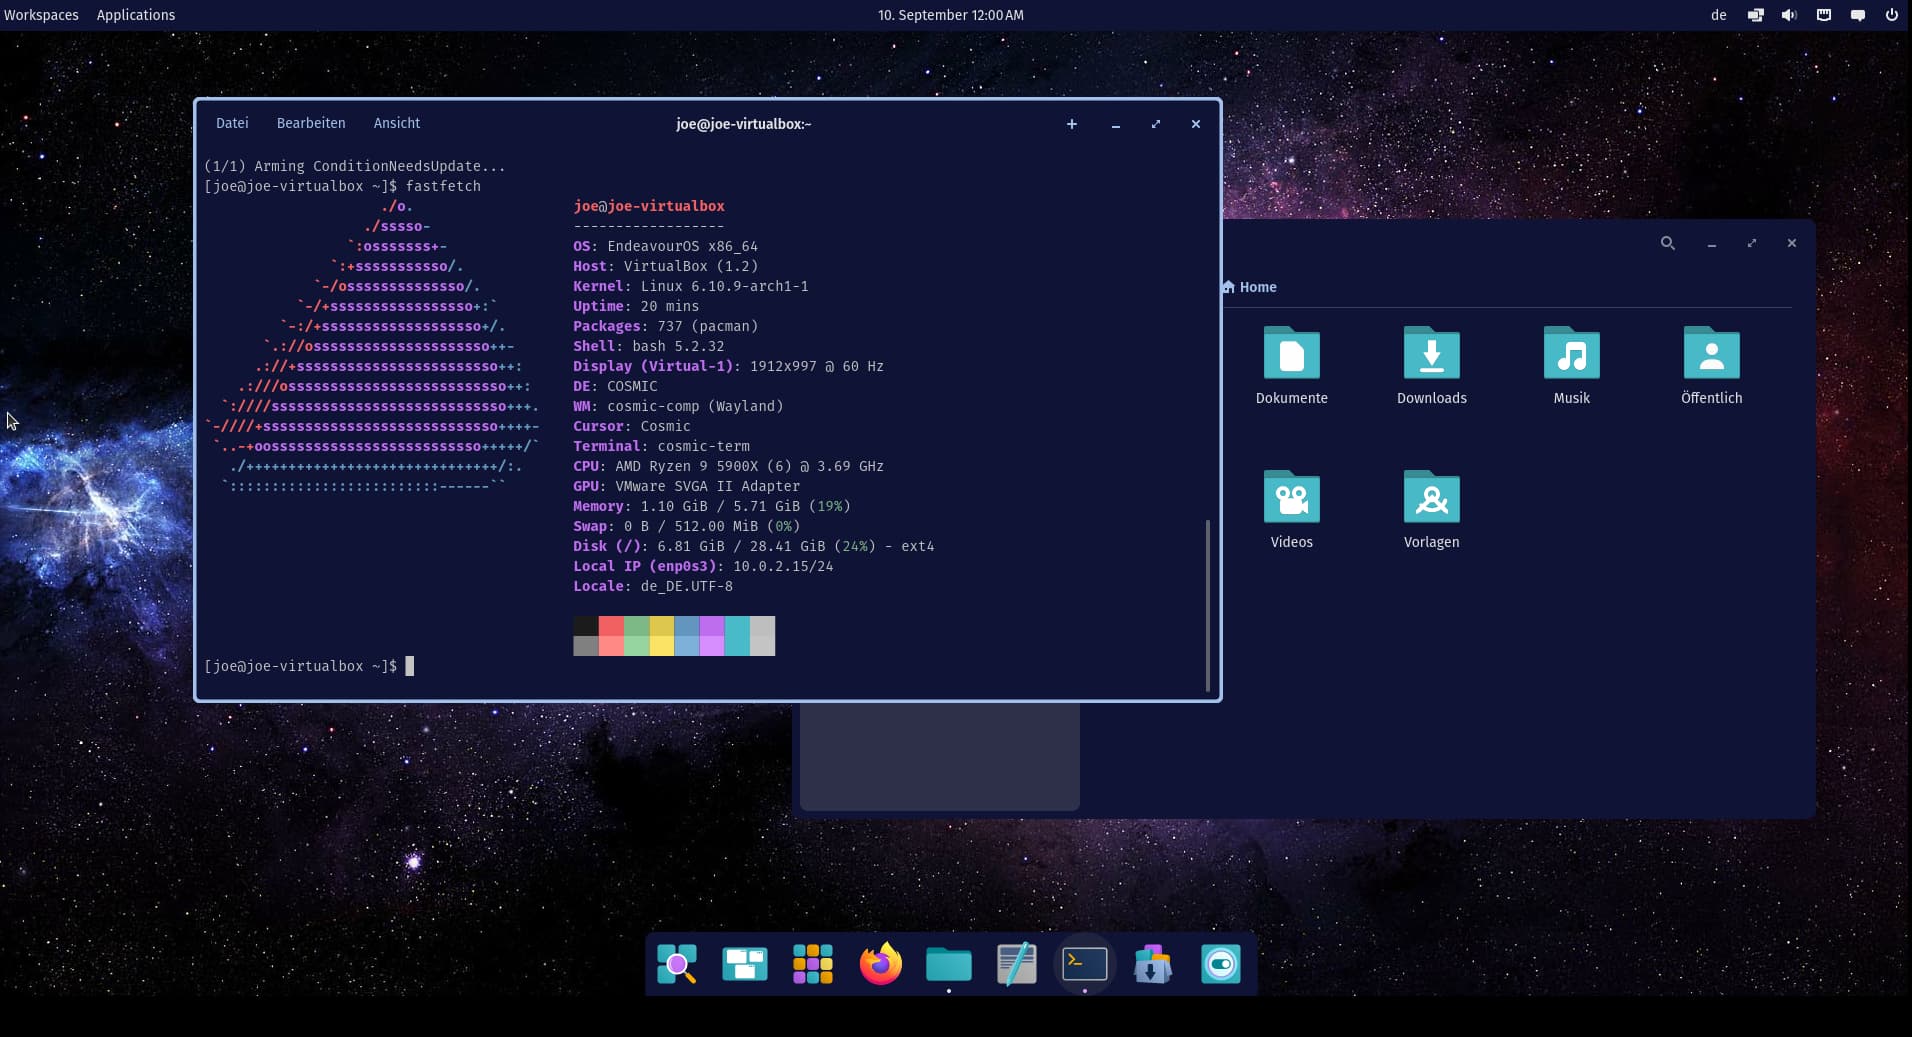The image size is (1912, 1037).
Task: Open the Öffentlich folder in the Files window
Action: (x=1712, y=366)
